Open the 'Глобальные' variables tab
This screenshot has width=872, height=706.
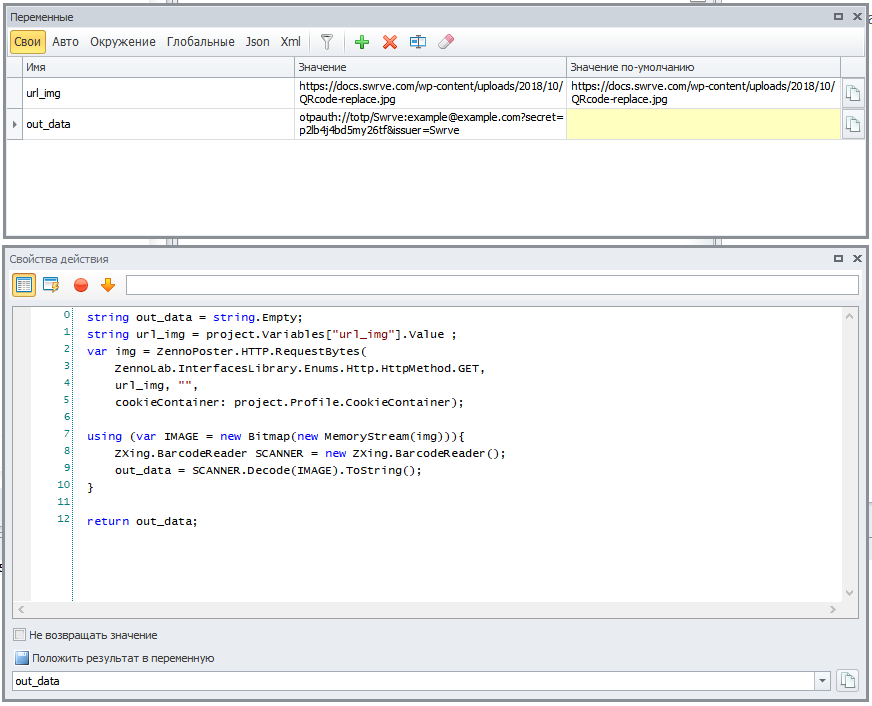coord(200,42)
